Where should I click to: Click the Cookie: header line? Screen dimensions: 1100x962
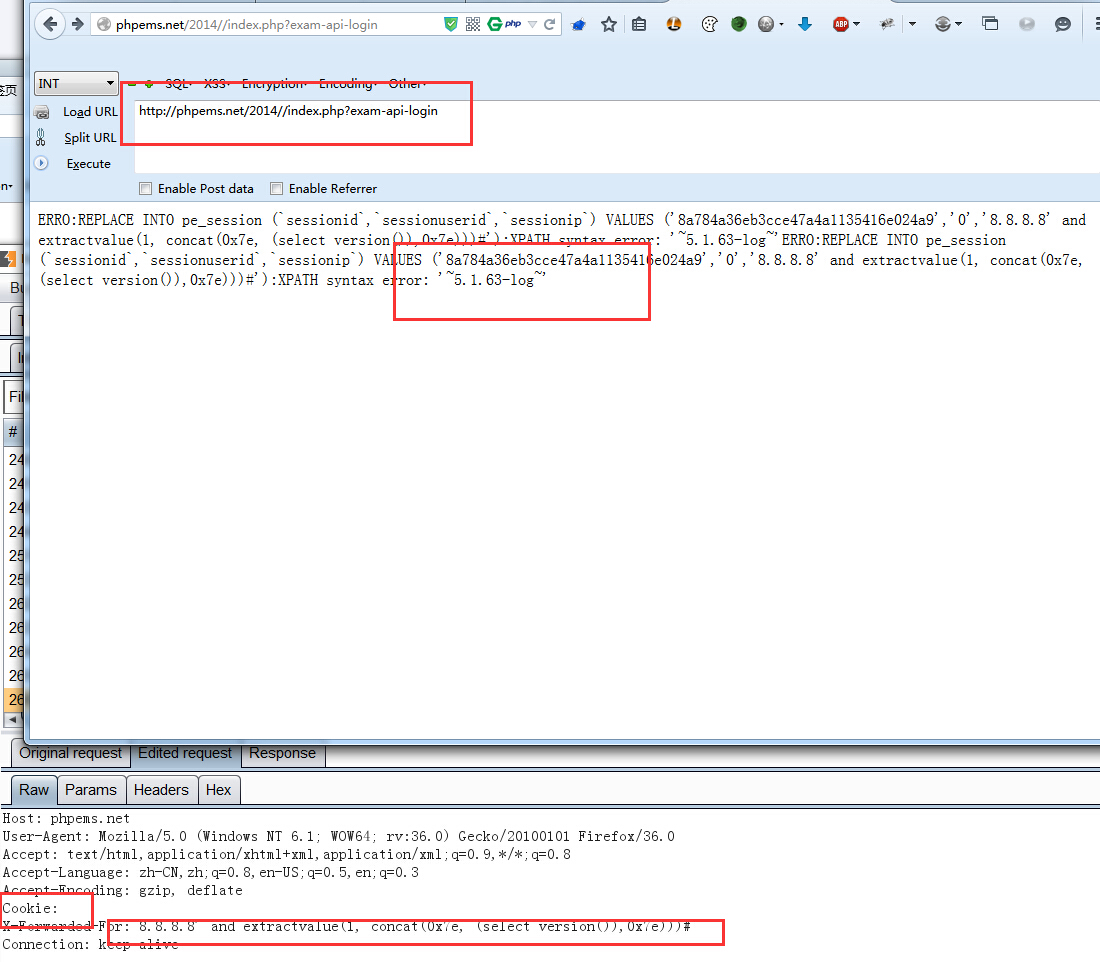pos(30,909)
